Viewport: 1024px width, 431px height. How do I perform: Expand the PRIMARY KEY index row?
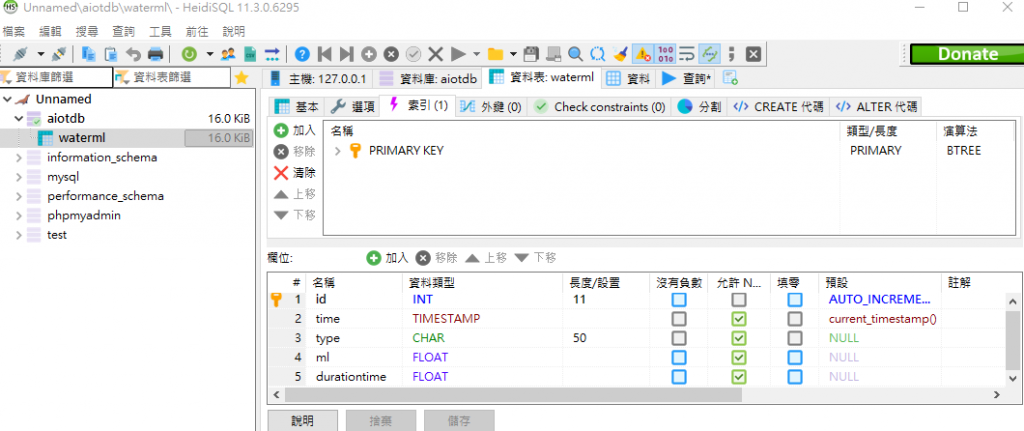[x=338, y=151]
